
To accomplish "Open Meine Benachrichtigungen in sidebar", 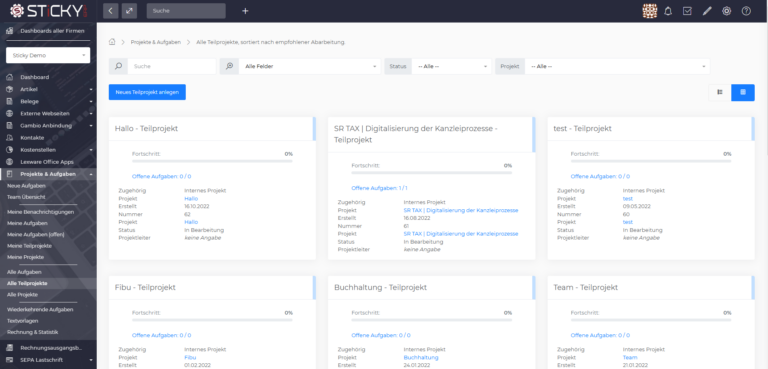I will [40, 212].
